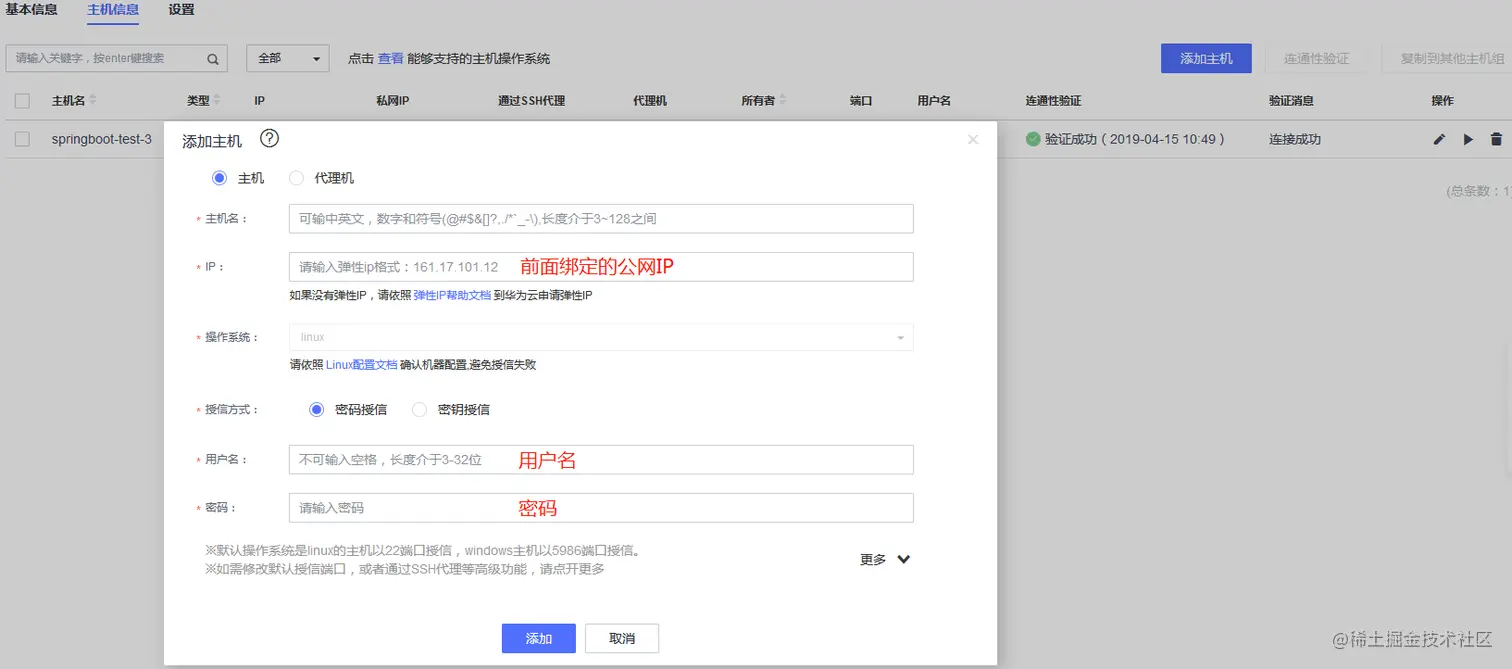1512x669 pixels.
Task: Expand the 更多 advanced options section
Action: (x=884, y=559)
